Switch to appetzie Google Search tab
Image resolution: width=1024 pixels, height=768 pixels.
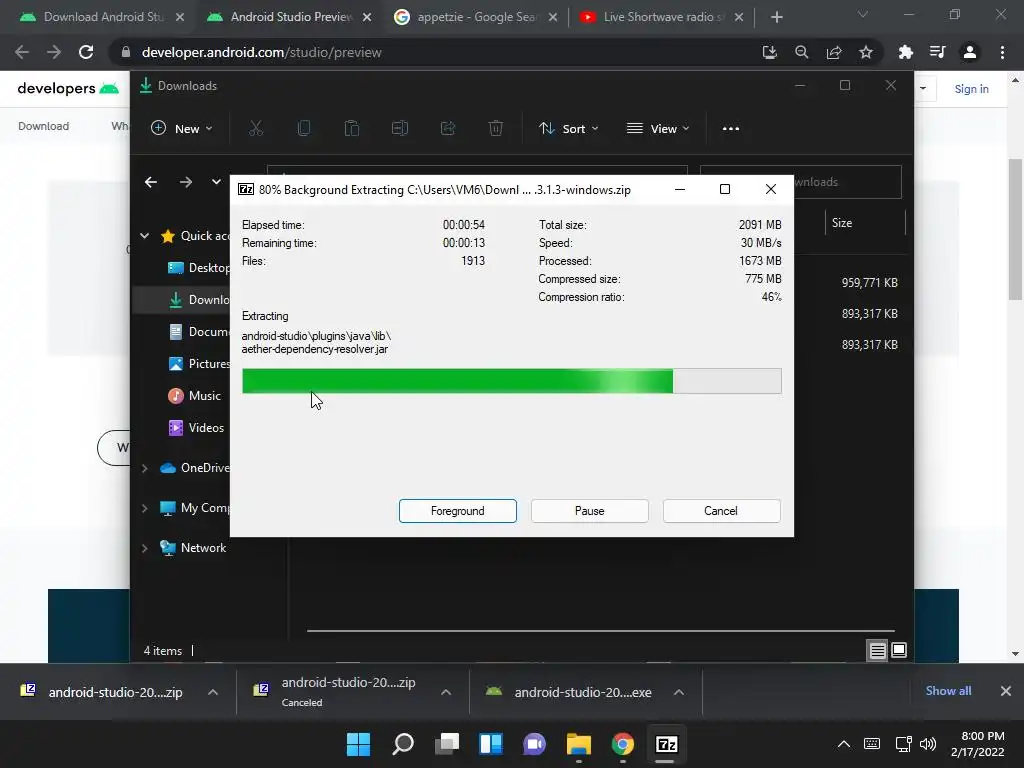pyautogui.click(x=477, y=17)
